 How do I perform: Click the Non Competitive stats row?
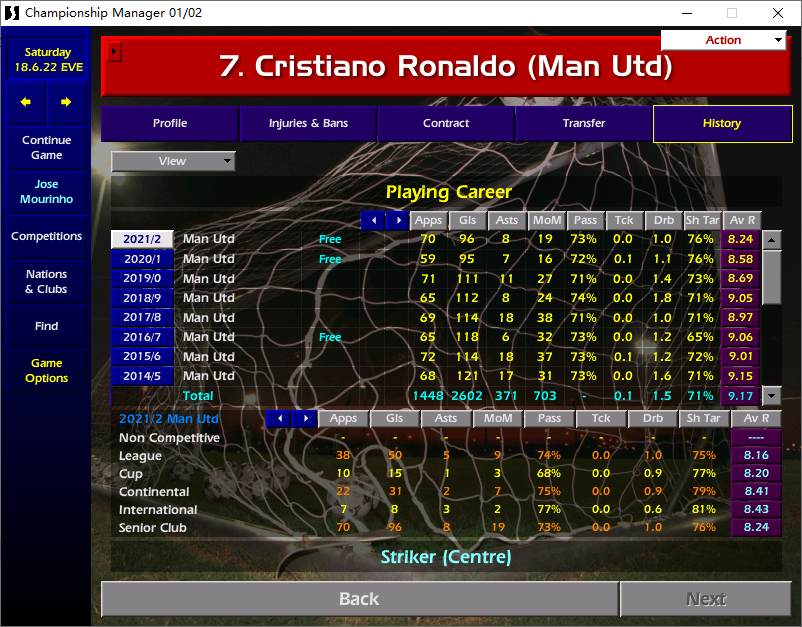pyautogui.click(x=446, y=438)
